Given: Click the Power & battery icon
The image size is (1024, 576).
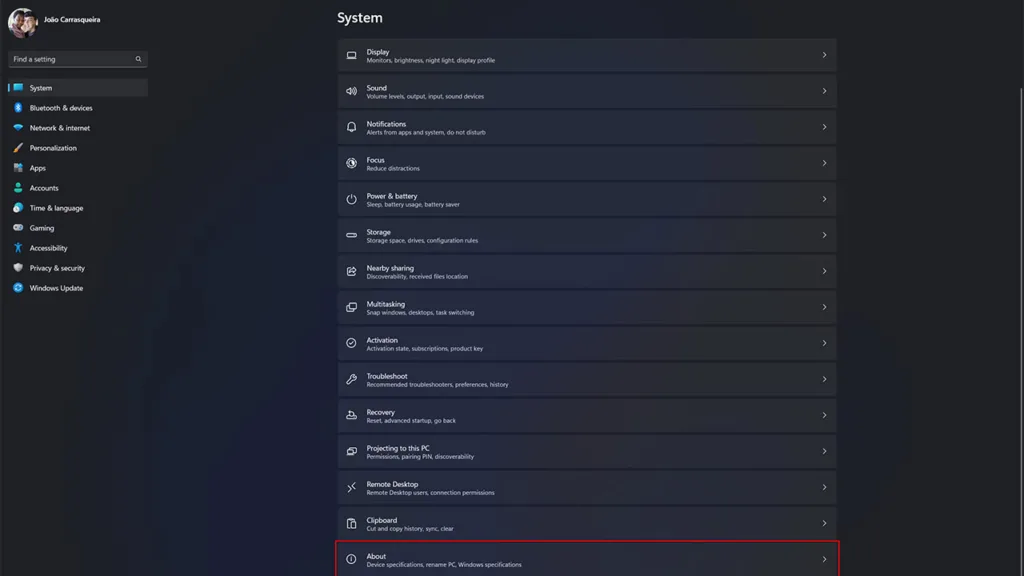Looking at the screenshot, I should point(351,199).
